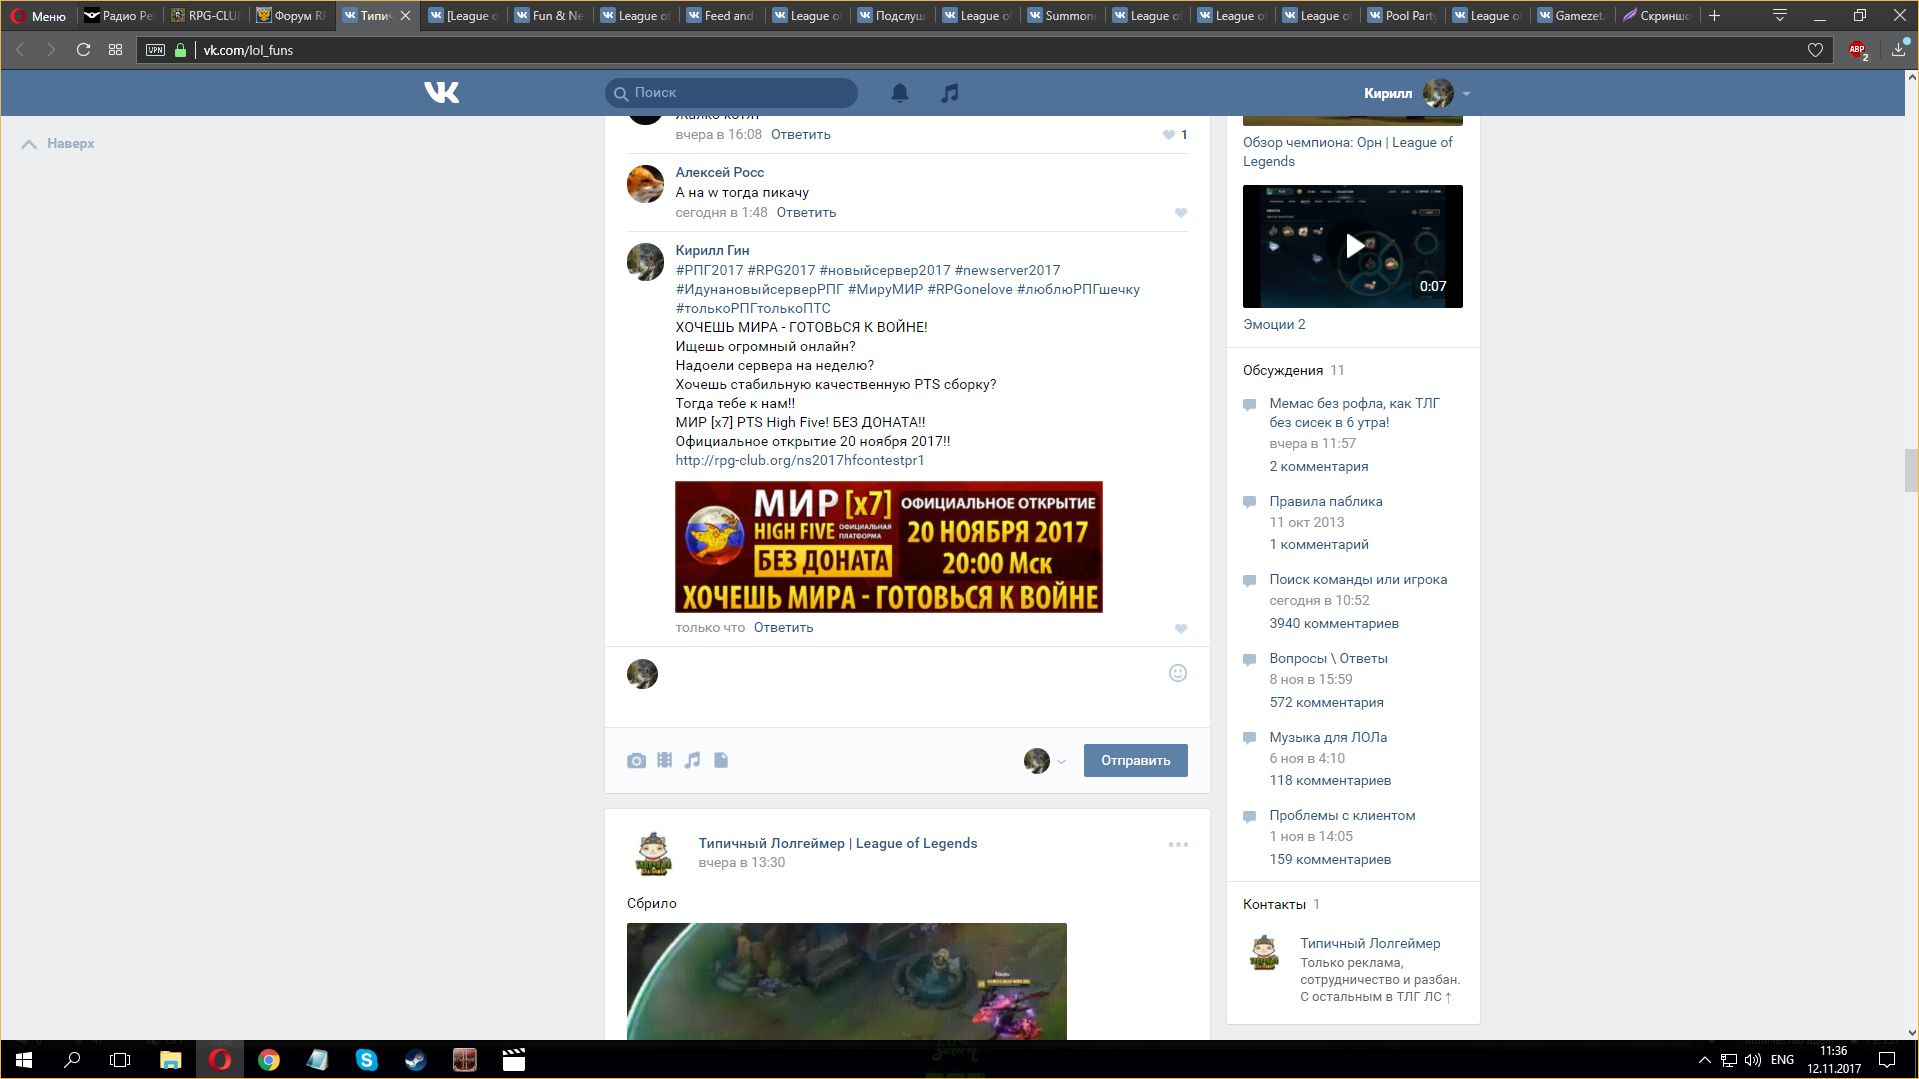The height and width of the screenshot is (1079, 1919).
Task: Like Кирилл Гин's comment with banner
Action: pos(1181,629)
